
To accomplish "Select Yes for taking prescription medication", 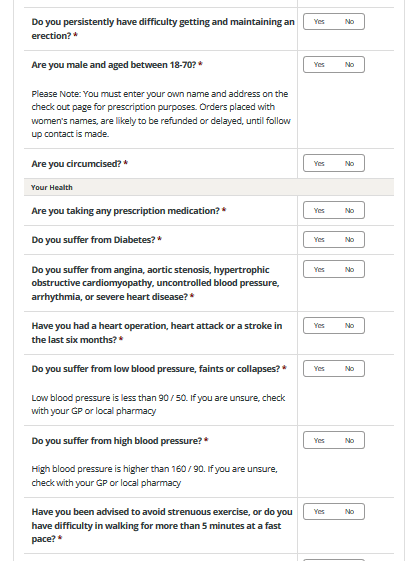I will tap(319, 210).
